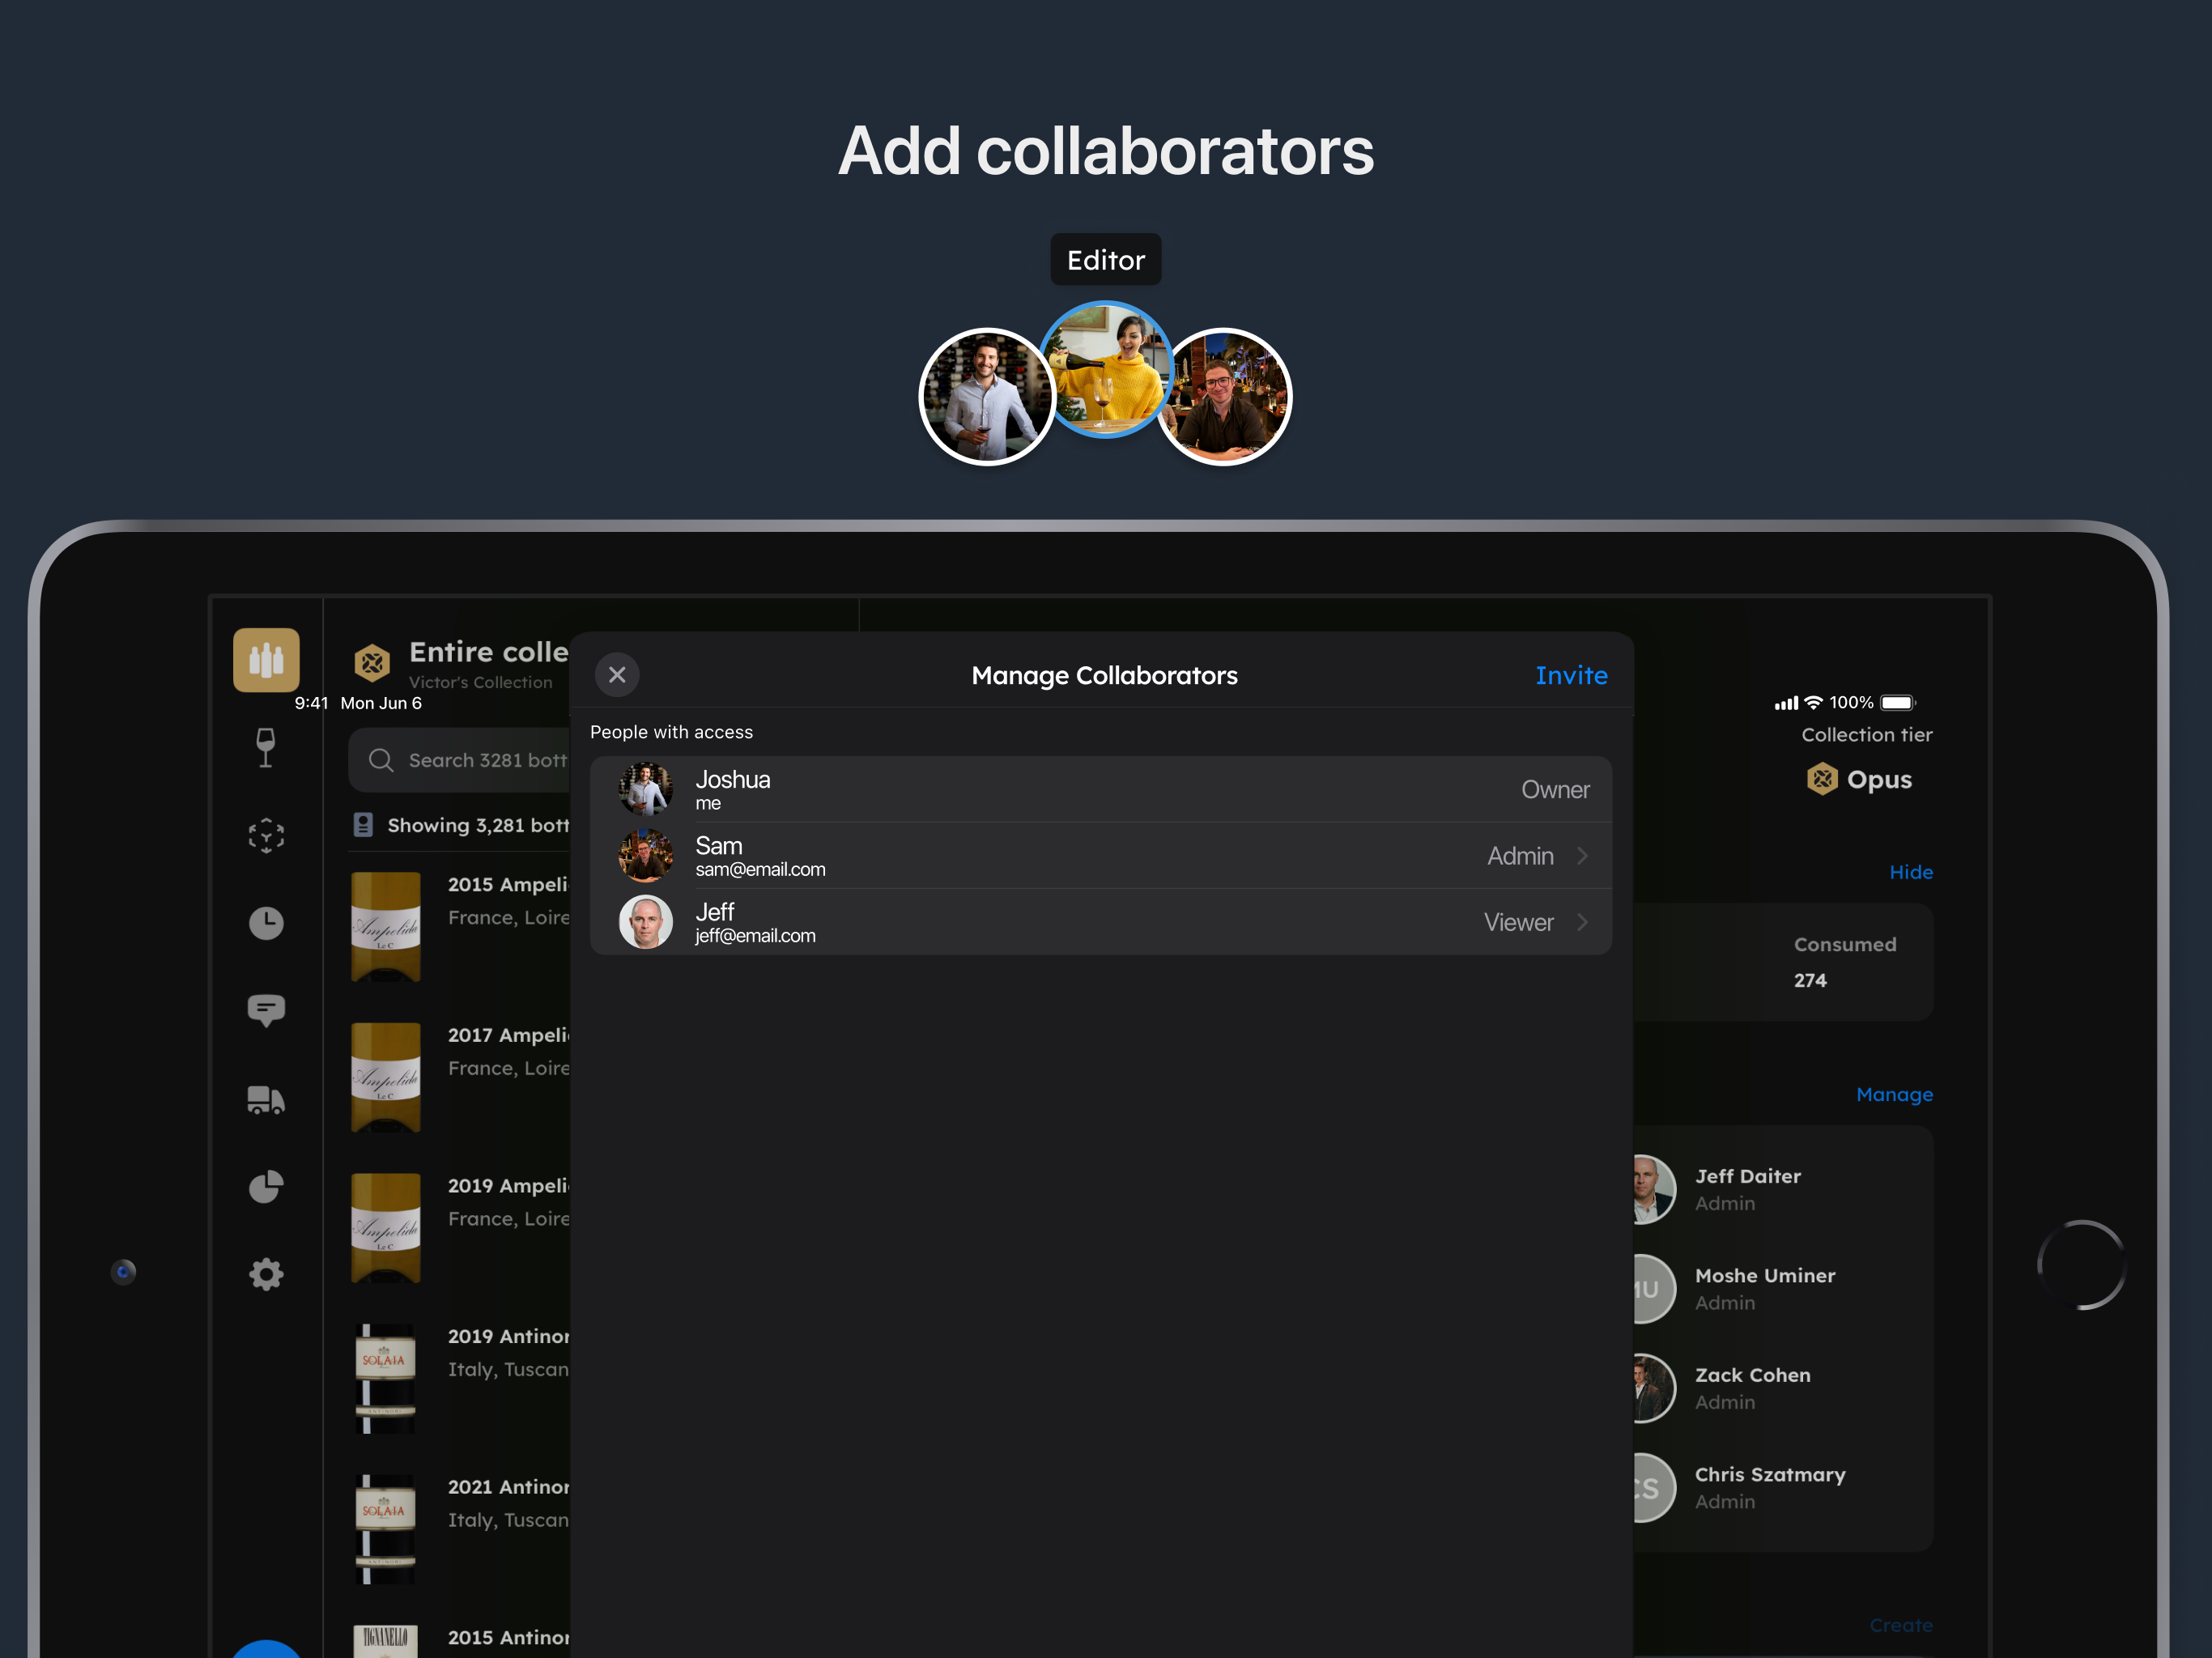Click the cellar icon beside Showing 3,281
The height and width of the screenshot is (1658, 2212).
(x=363, y=825)
